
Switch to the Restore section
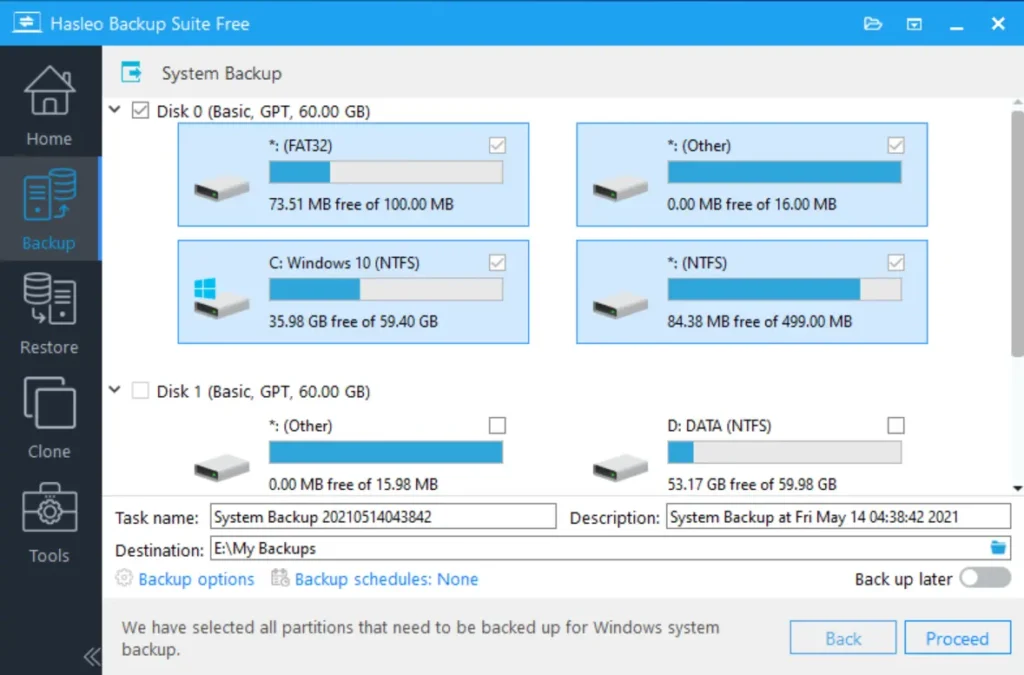pyautogui.click(x=48, y=313)
